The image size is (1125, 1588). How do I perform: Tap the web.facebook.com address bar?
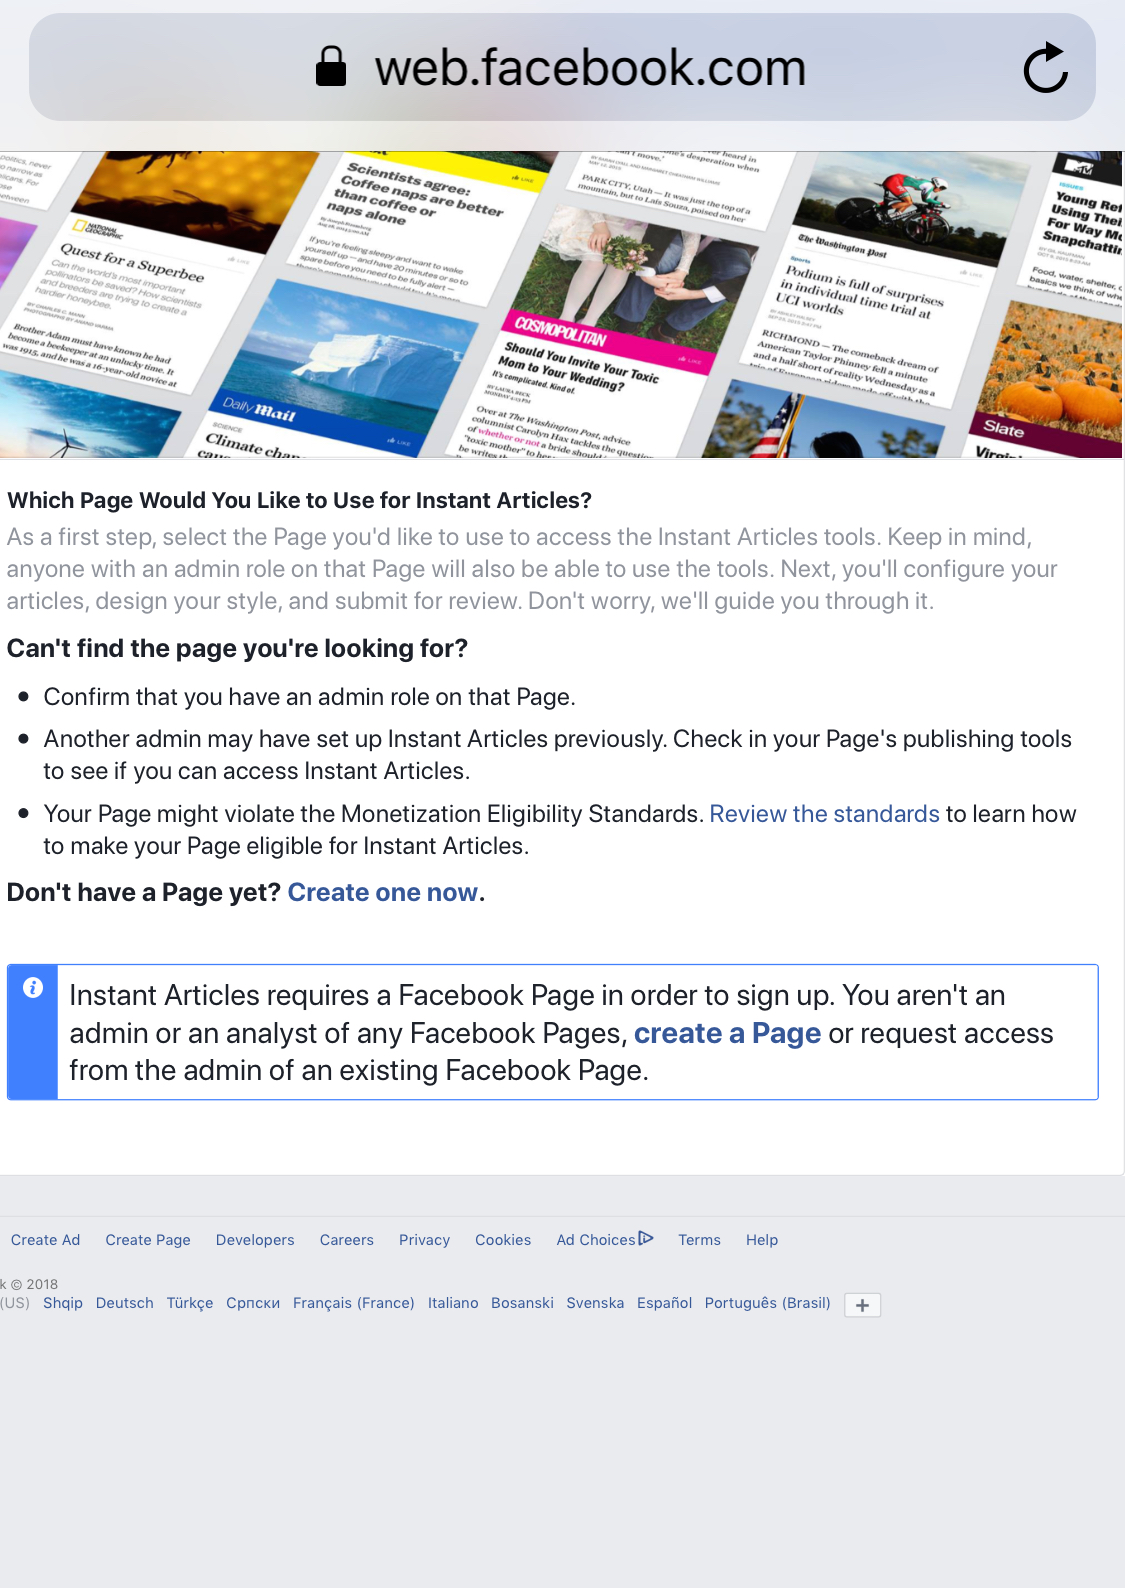[562, 67]
